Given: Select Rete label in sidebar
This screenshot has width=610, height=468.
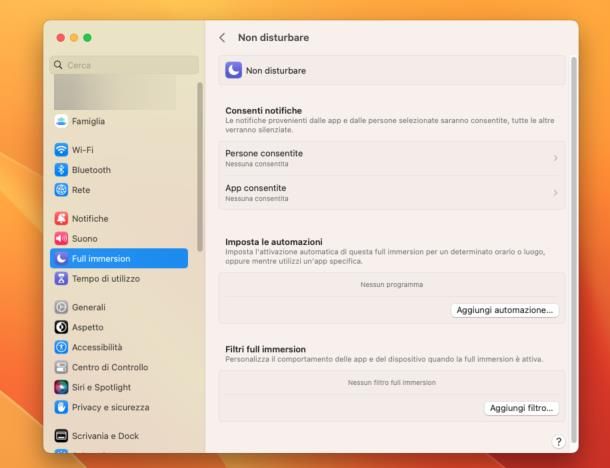Looking at the screenshot, I should click(81, 190).
